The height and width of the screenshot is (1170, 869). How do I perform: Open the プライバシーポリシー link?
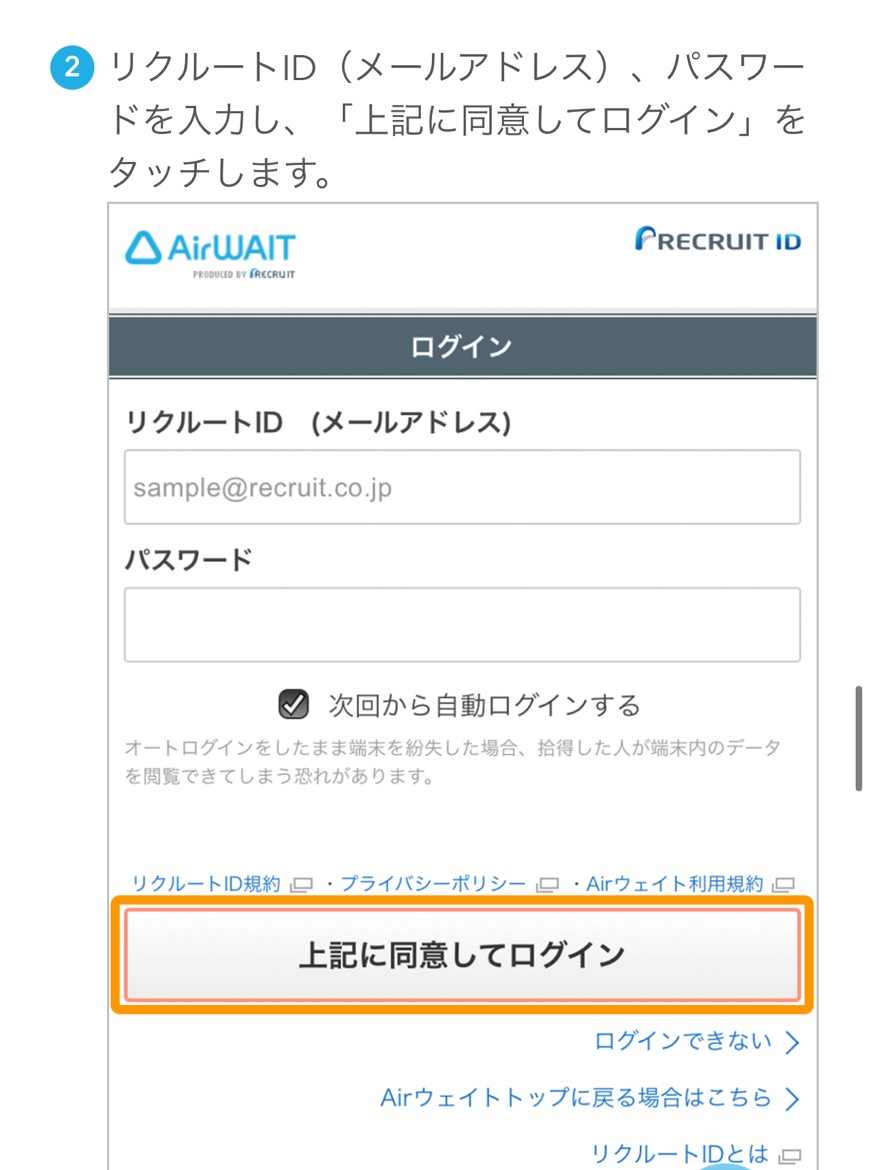432,884
